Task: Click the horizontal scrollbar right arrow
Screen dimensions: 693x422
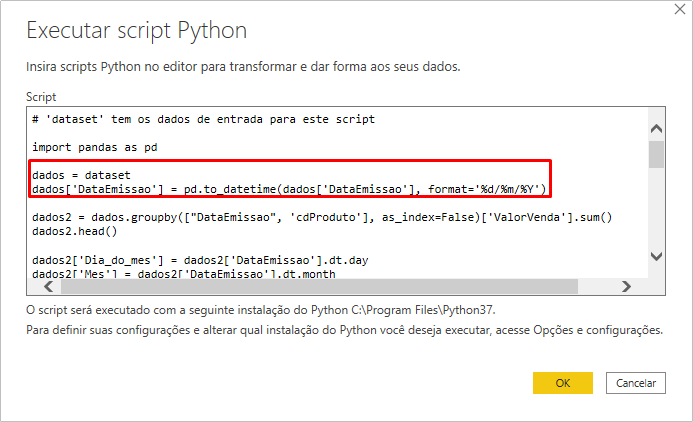Action: [627, 286]
